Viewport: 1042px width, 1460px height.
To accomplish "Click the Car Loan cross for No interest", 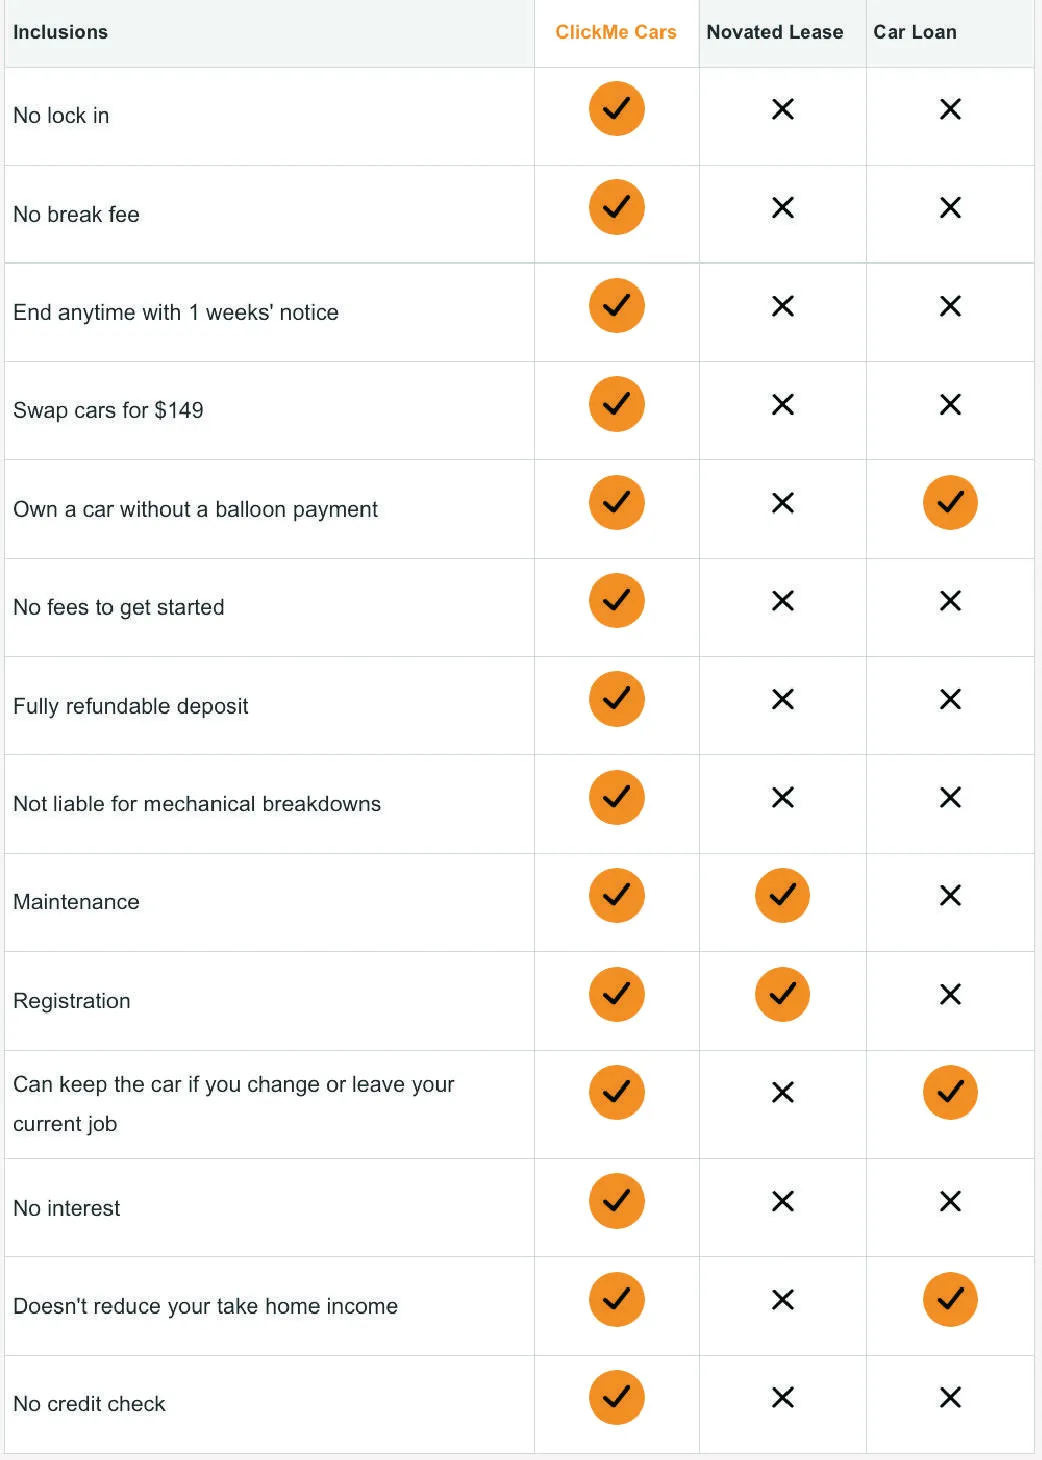I will pos(950,1201).
